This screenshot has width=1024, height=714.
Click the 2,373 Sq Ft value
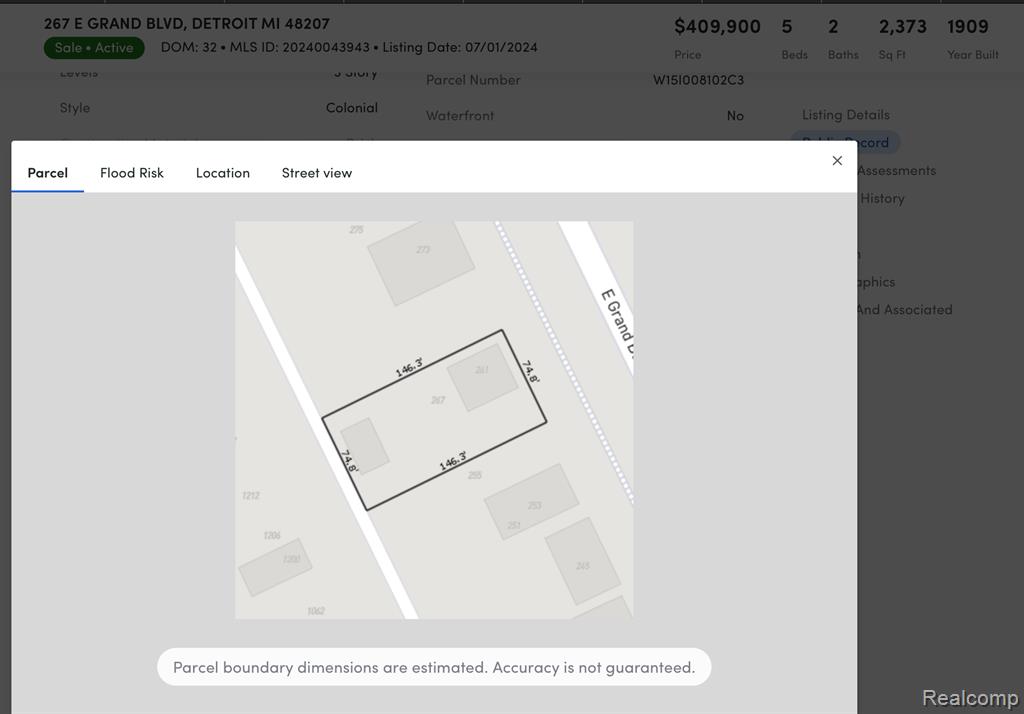[x=903, y=27]
